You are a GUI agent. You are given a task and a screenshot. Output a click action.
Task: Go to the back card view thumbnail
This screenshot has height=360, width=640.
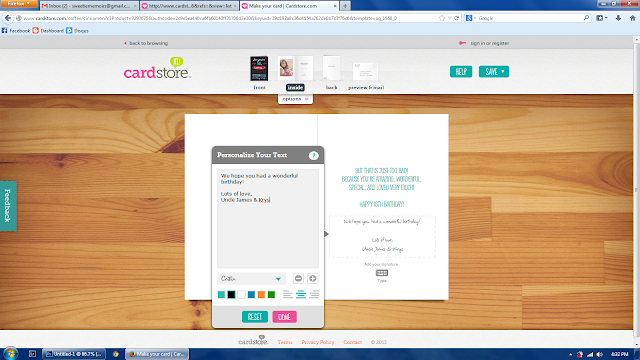(331, 69)
